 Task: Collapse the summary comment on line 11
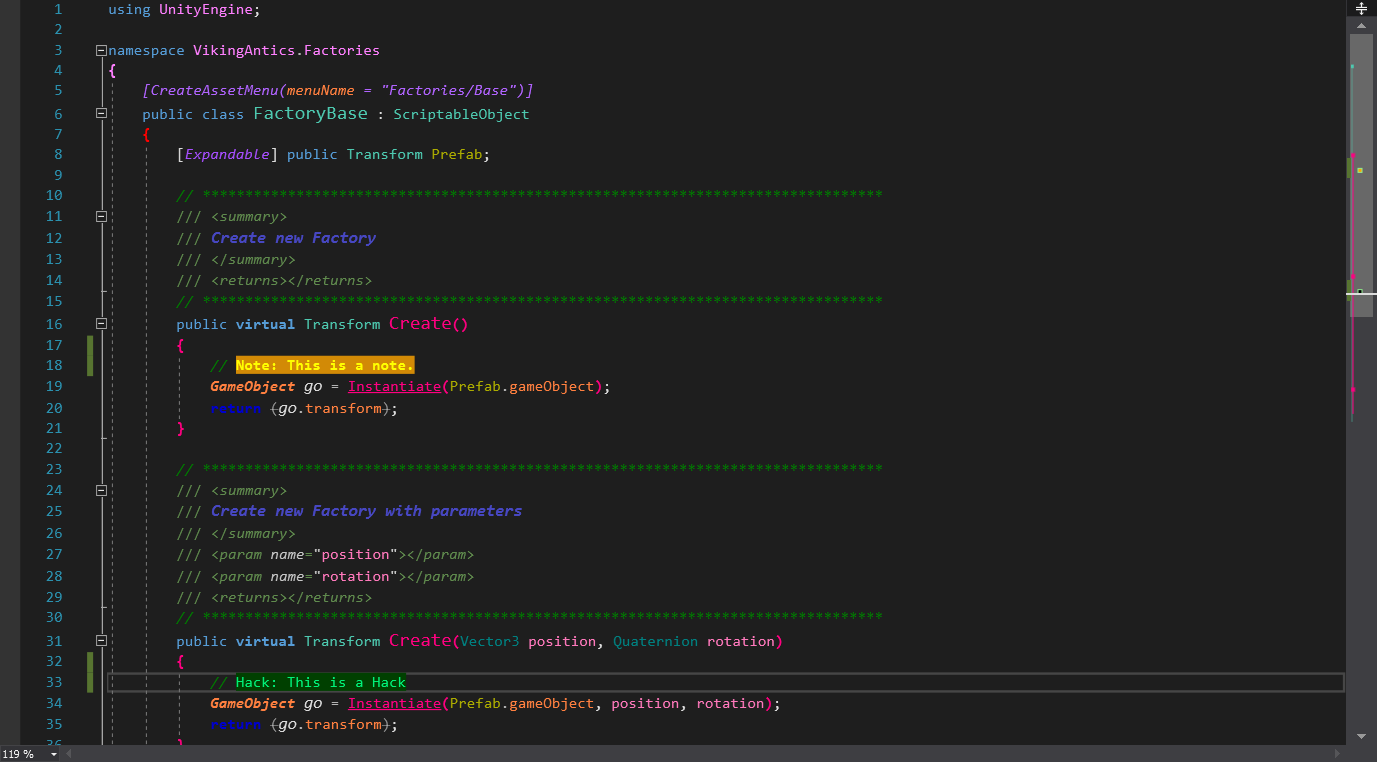point(101,216)
